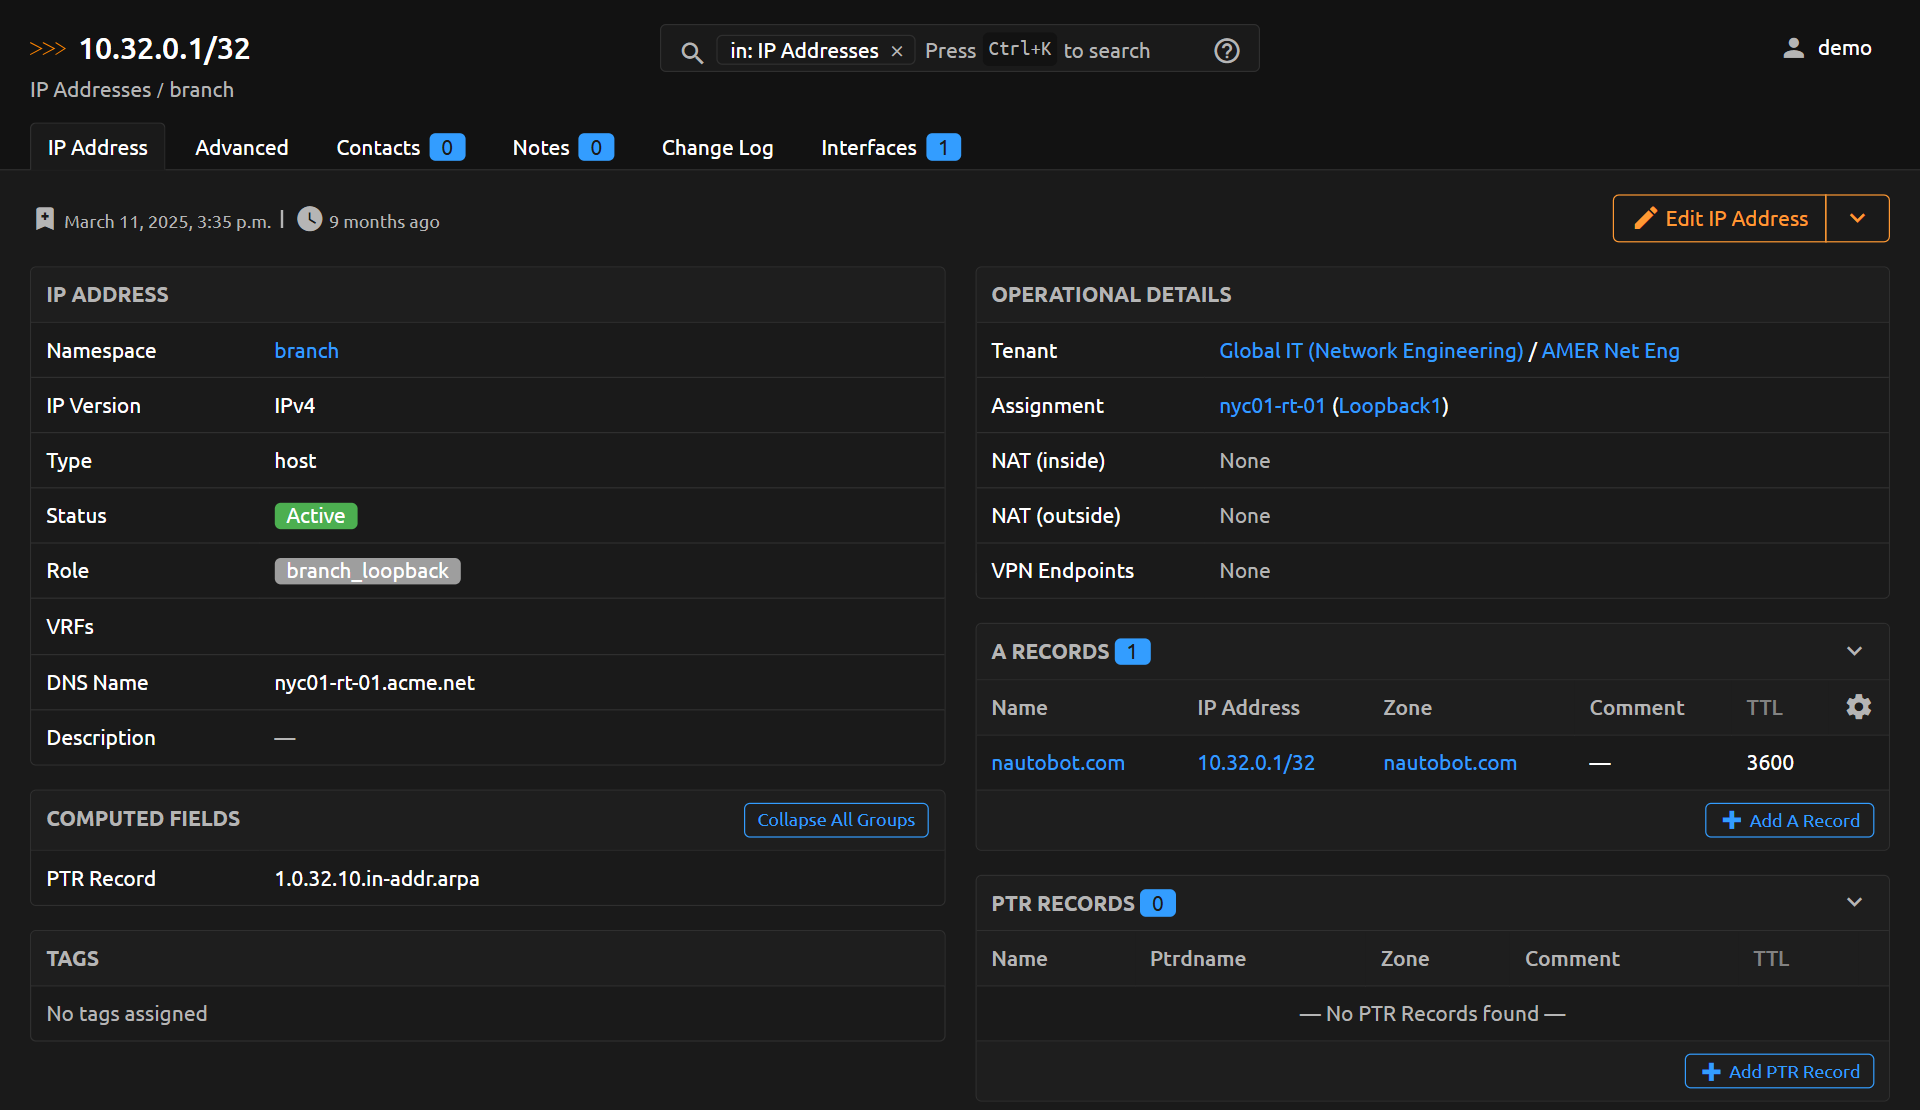The width and height of the screenshot is (1920, 1110).
Task: Open the search help question icon
Action: pos(1226,51)
